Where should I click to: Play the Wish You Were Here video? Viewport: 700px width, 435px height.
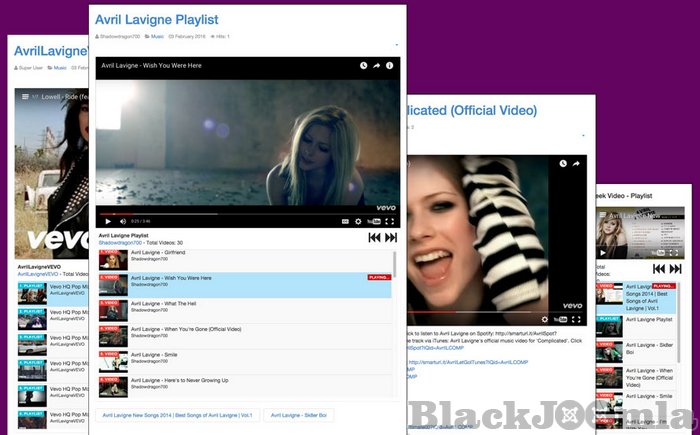pos(108,221)
